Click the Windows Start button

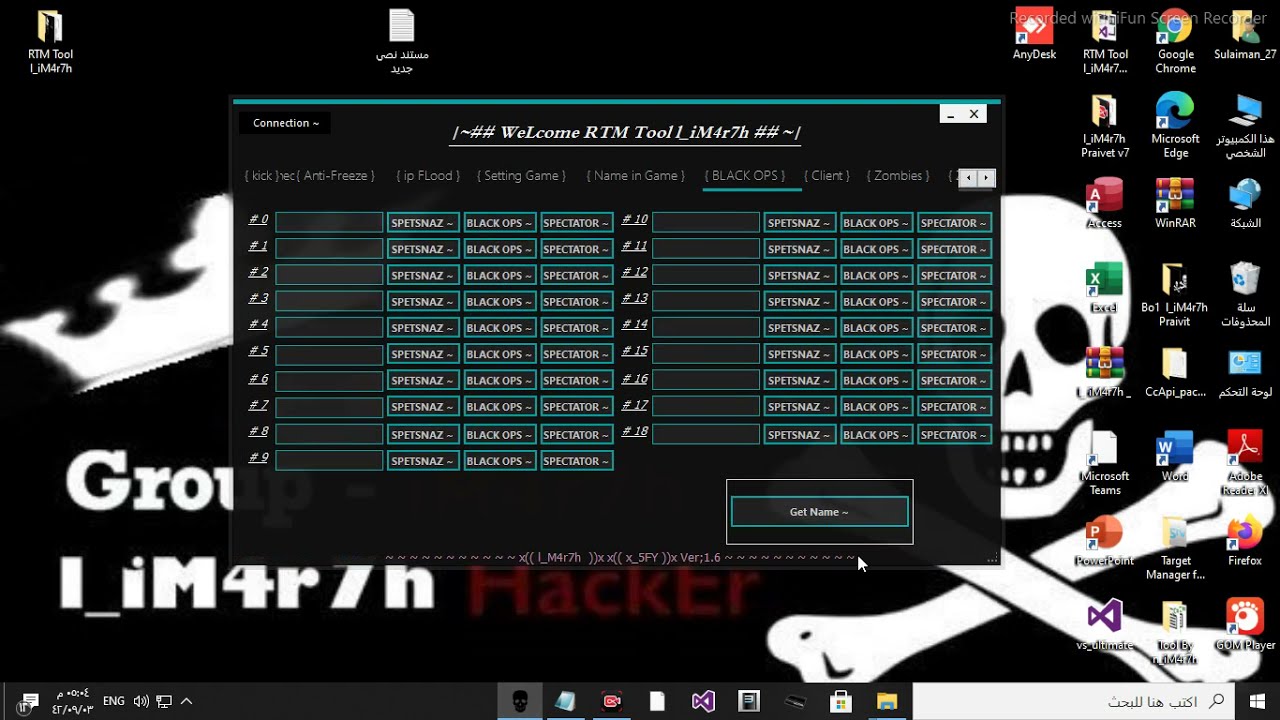1257,701
